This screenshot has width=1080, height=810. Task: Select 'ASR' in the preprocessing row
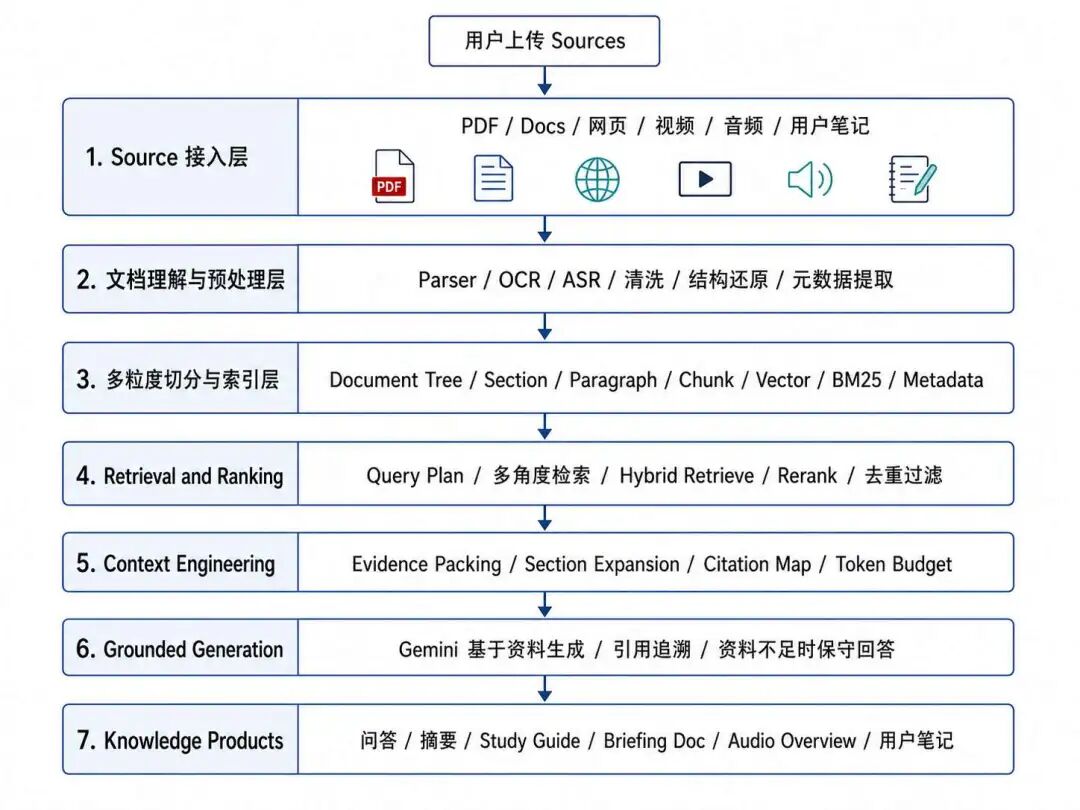pyautogui.click(x=581, y=280)
